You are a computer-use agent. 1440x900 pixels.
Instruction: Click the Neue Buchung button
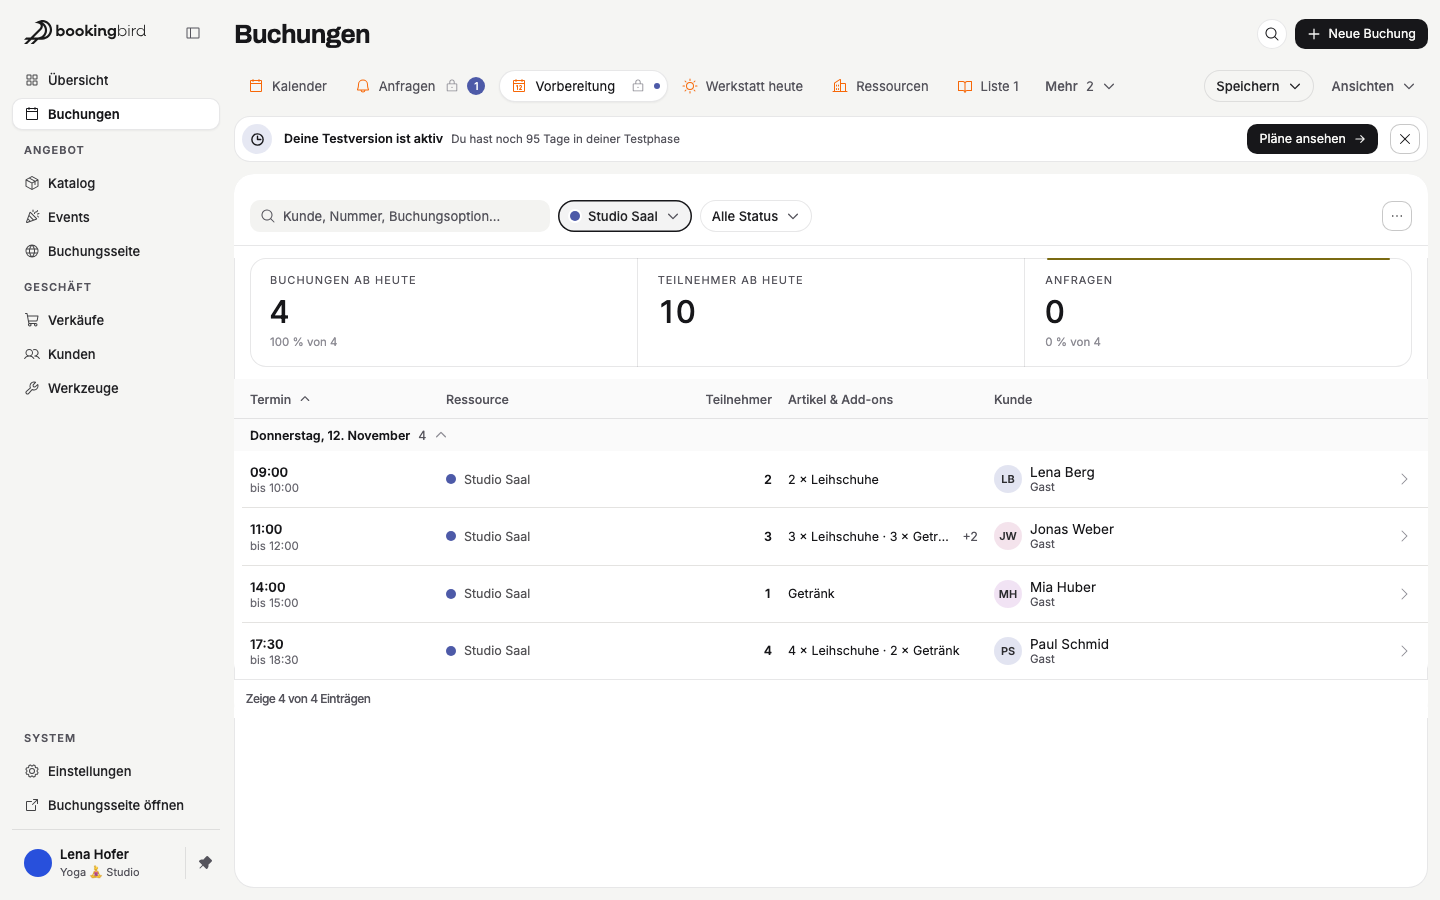point(1361,34)
